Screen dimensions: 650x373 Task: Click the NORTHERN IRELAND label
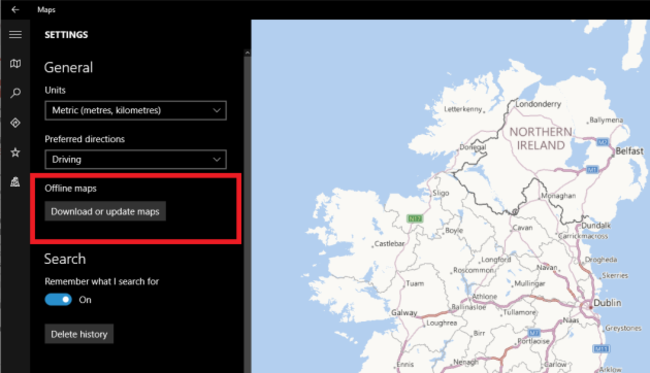click(541, 138)
